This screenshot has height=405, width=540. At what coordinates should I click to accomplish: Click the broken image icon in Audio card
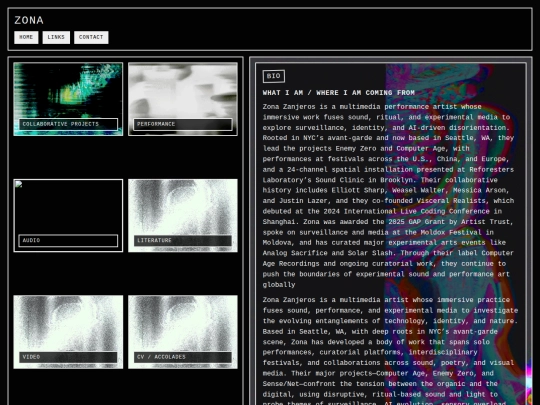19,184
